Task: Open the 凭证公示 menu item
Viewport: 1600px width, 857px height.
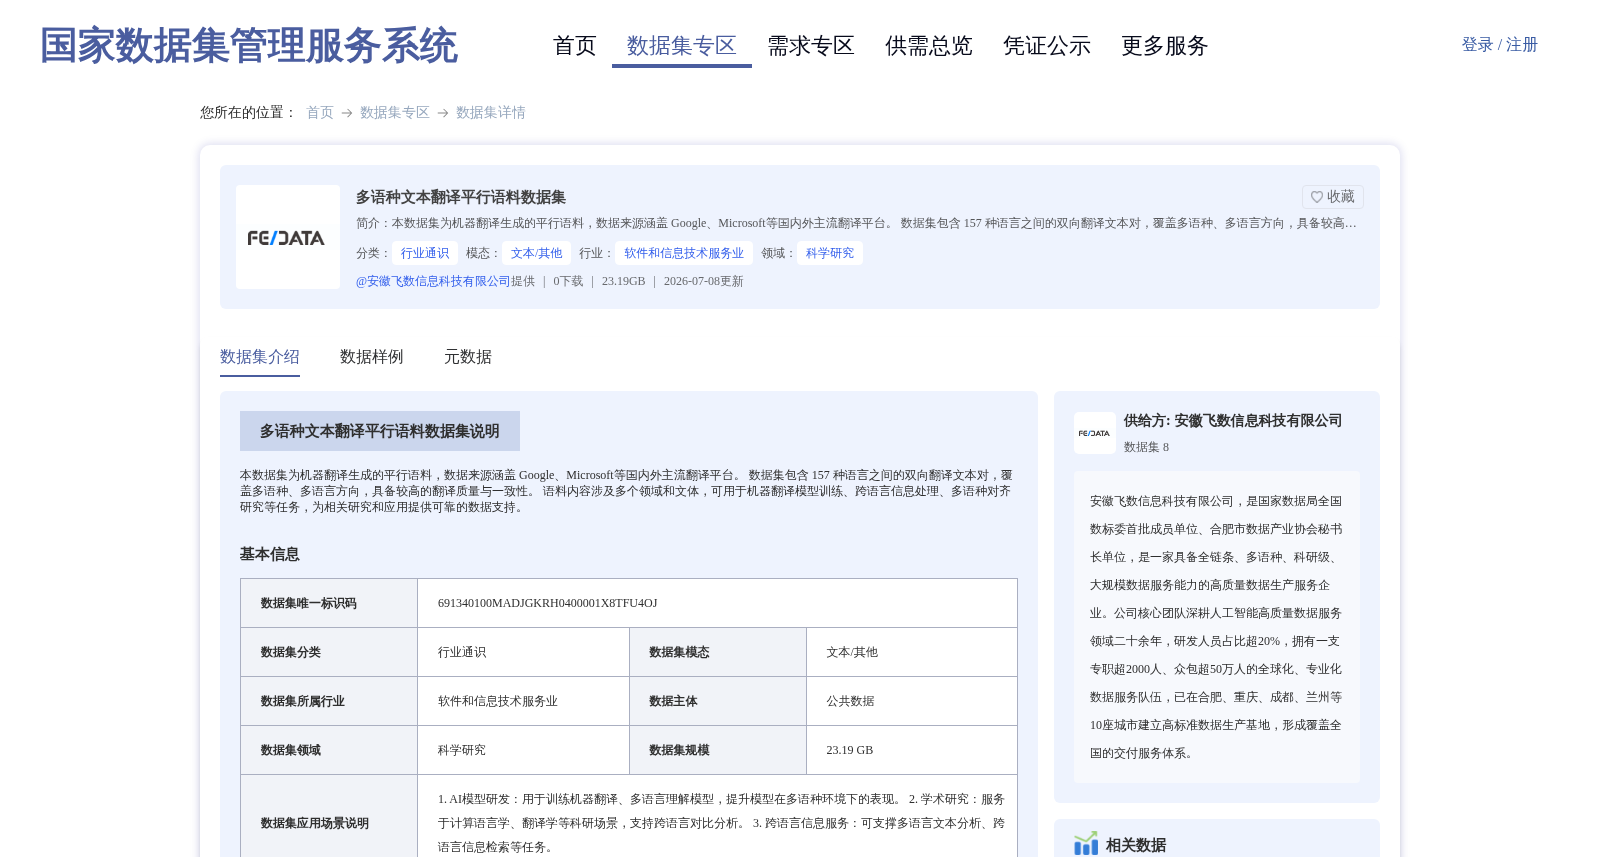Action: pyautogui.click(x=1047, y=46)
